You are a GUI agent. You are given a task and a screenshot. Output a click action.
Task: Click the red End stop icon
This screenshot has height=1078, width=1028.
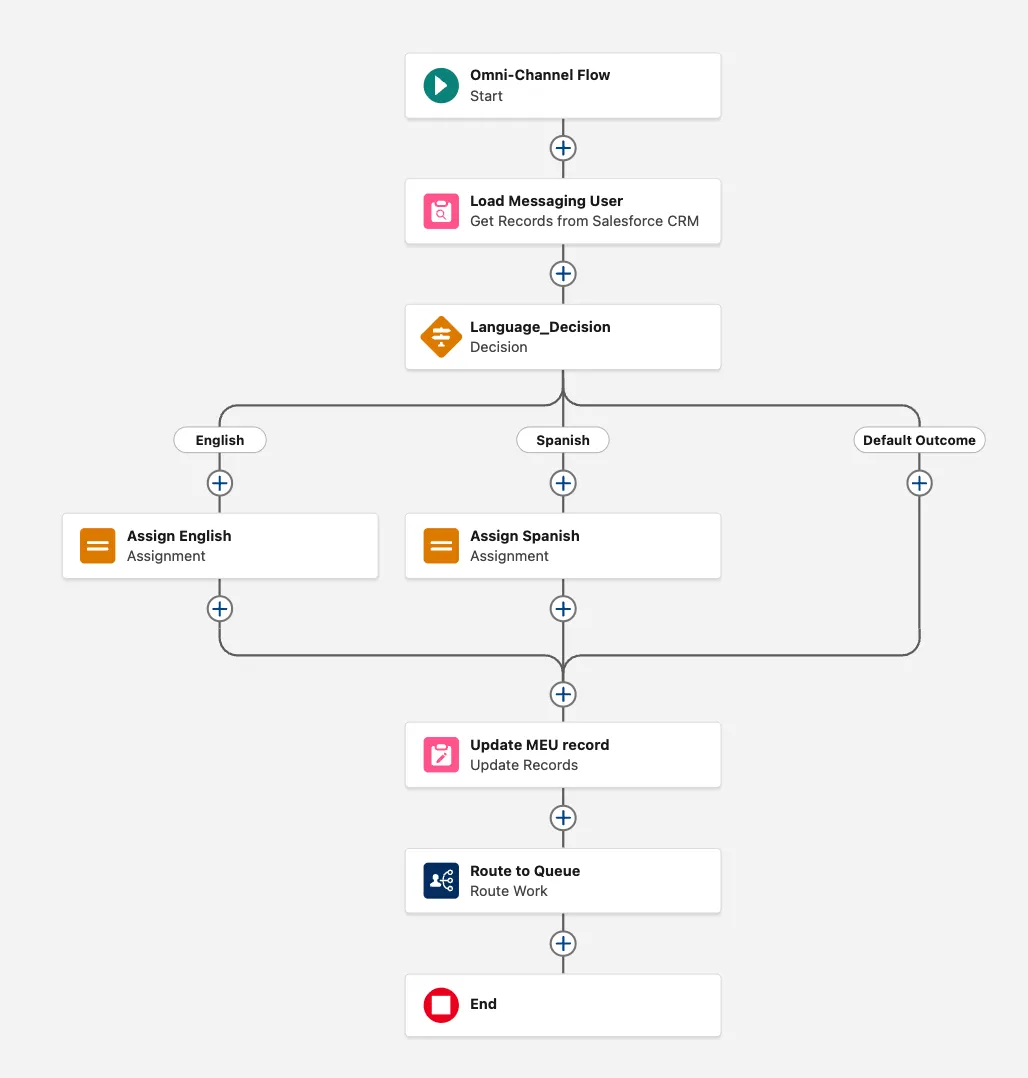click(441, 1005)
